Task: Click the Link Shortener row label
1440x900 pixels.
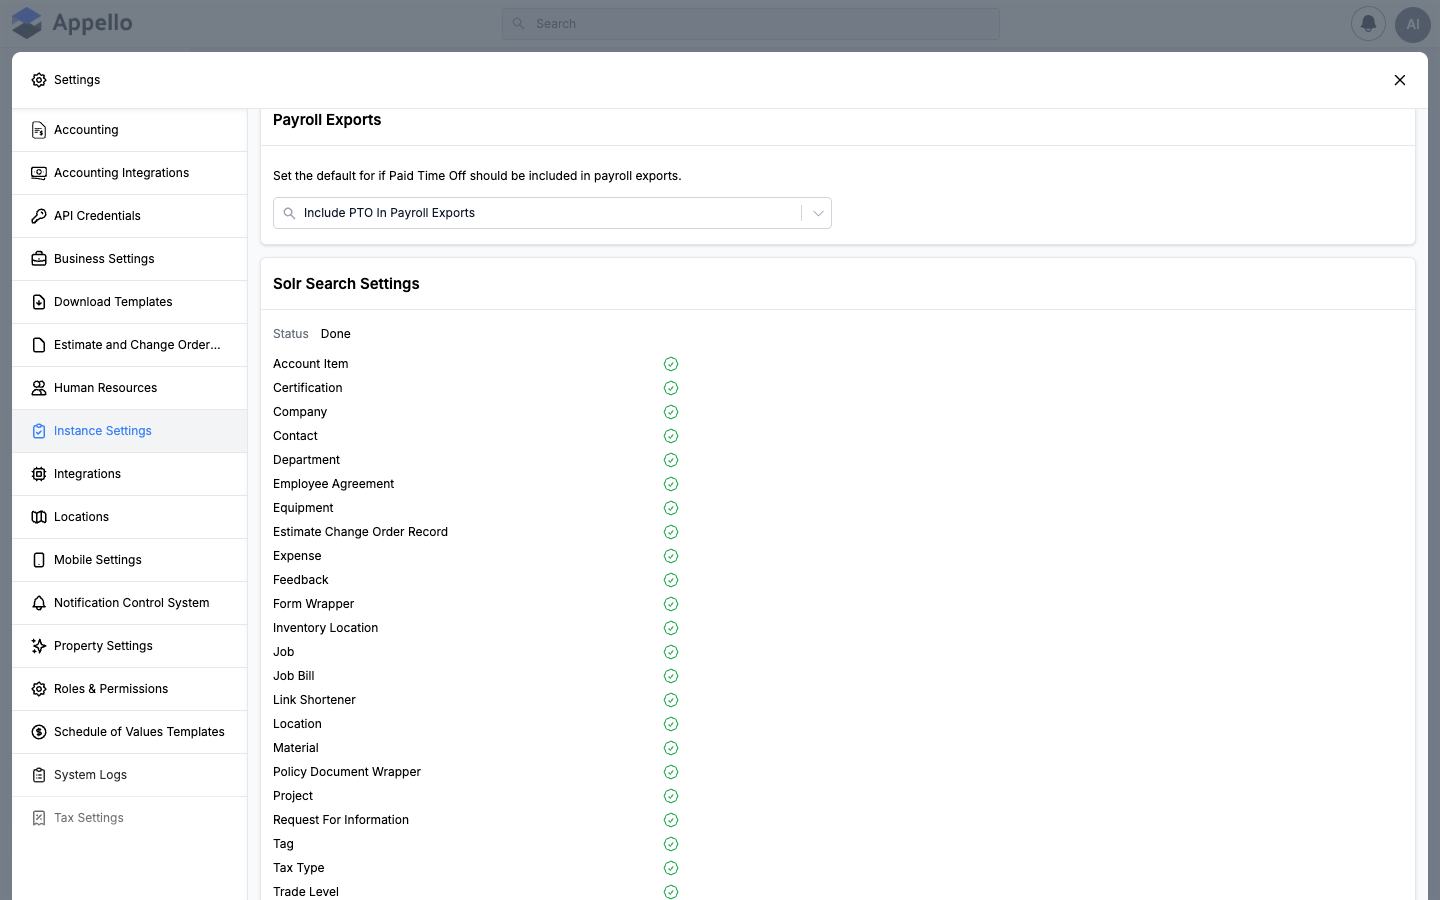Action: point(314,700)
